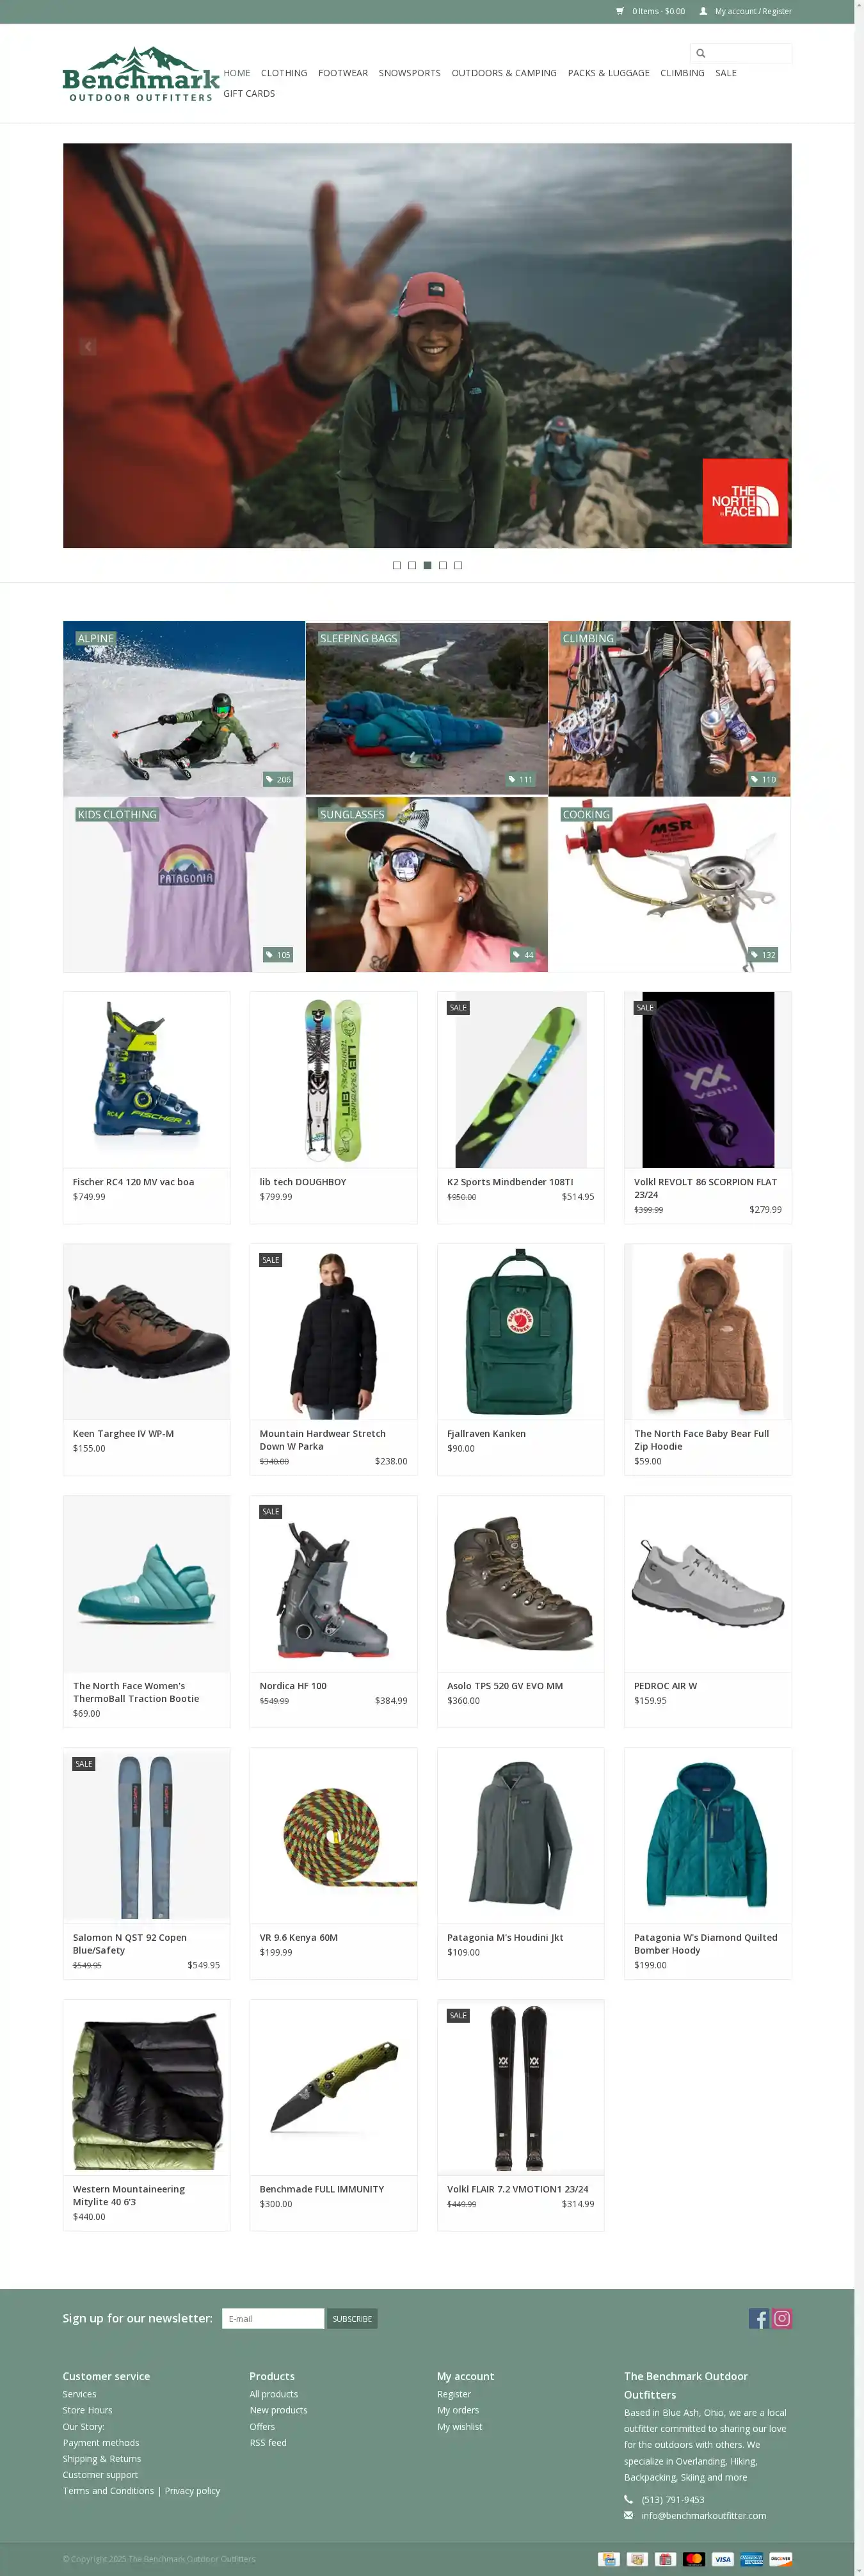Click the Visa payment icon

click(723, 2559)
